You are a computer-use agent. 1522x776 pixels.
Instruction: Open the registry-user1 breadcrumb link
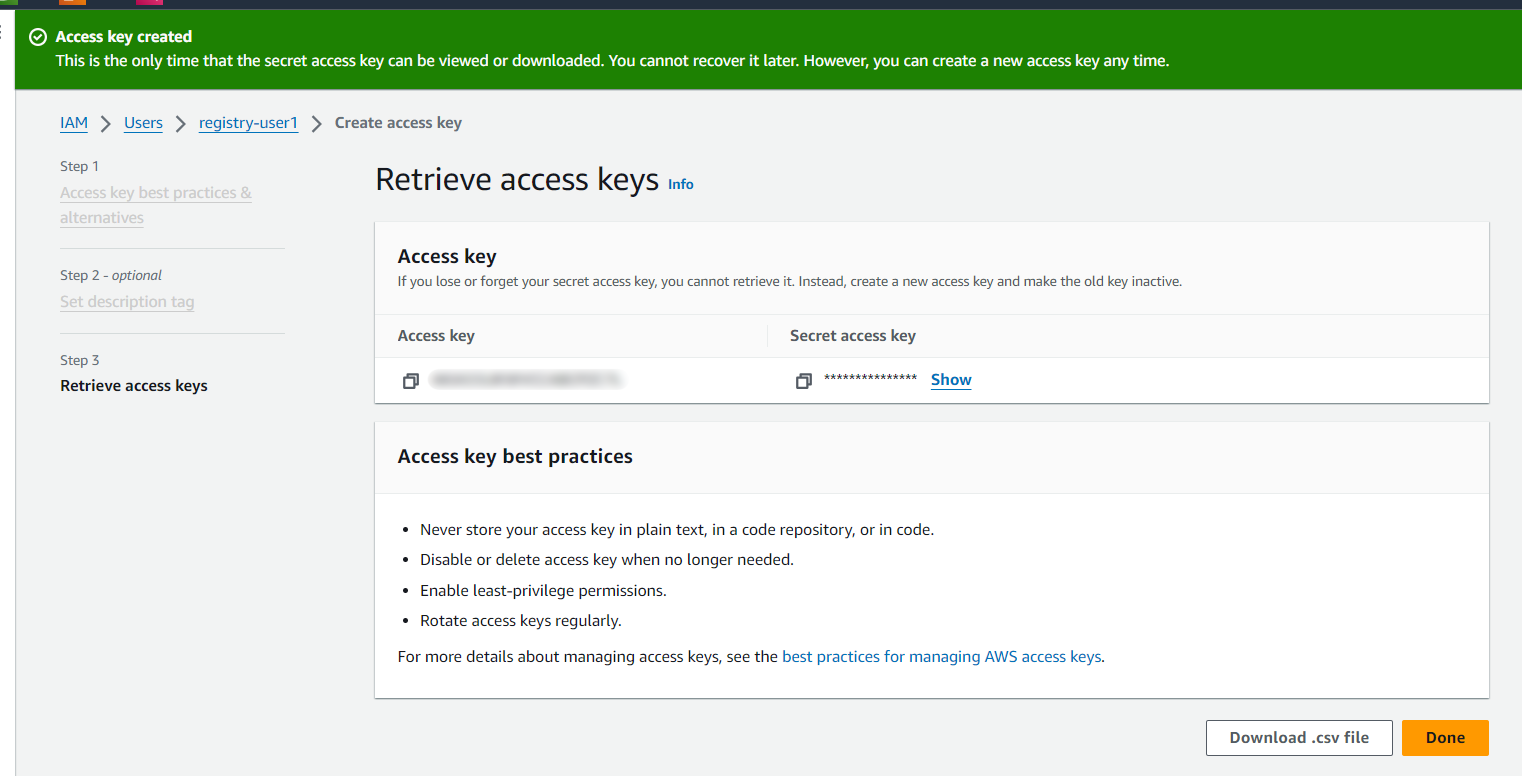click(x=248, y=123)
